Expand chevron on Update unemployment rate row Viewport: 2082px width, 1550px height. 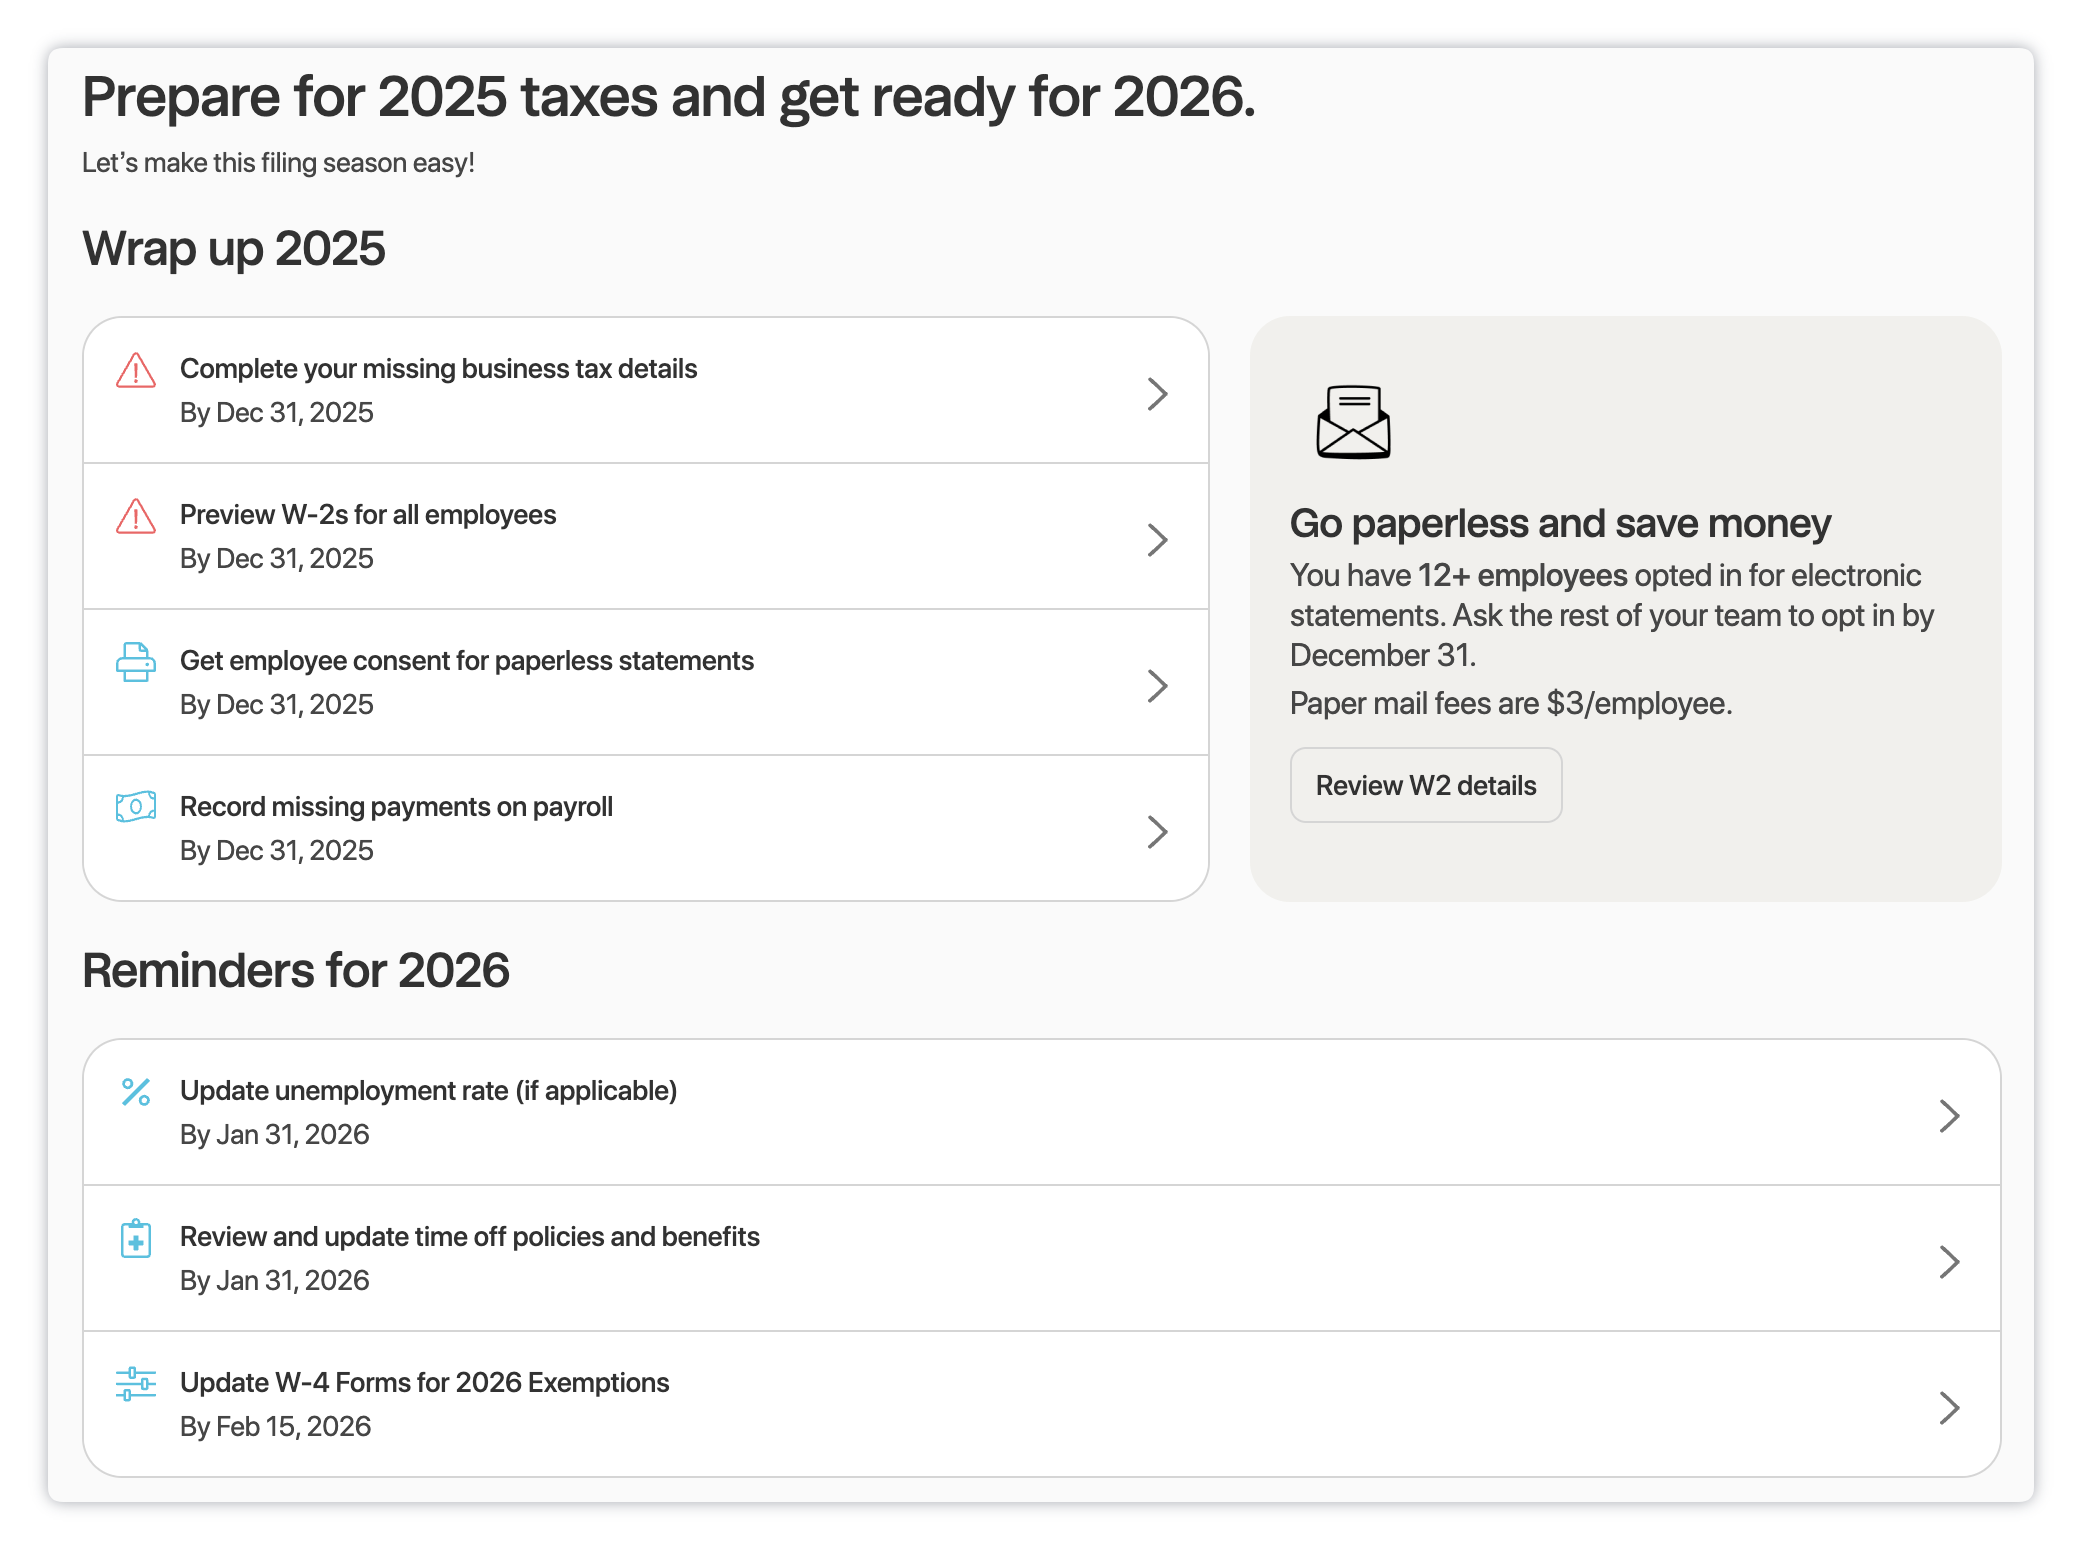pos(1949,1116)
